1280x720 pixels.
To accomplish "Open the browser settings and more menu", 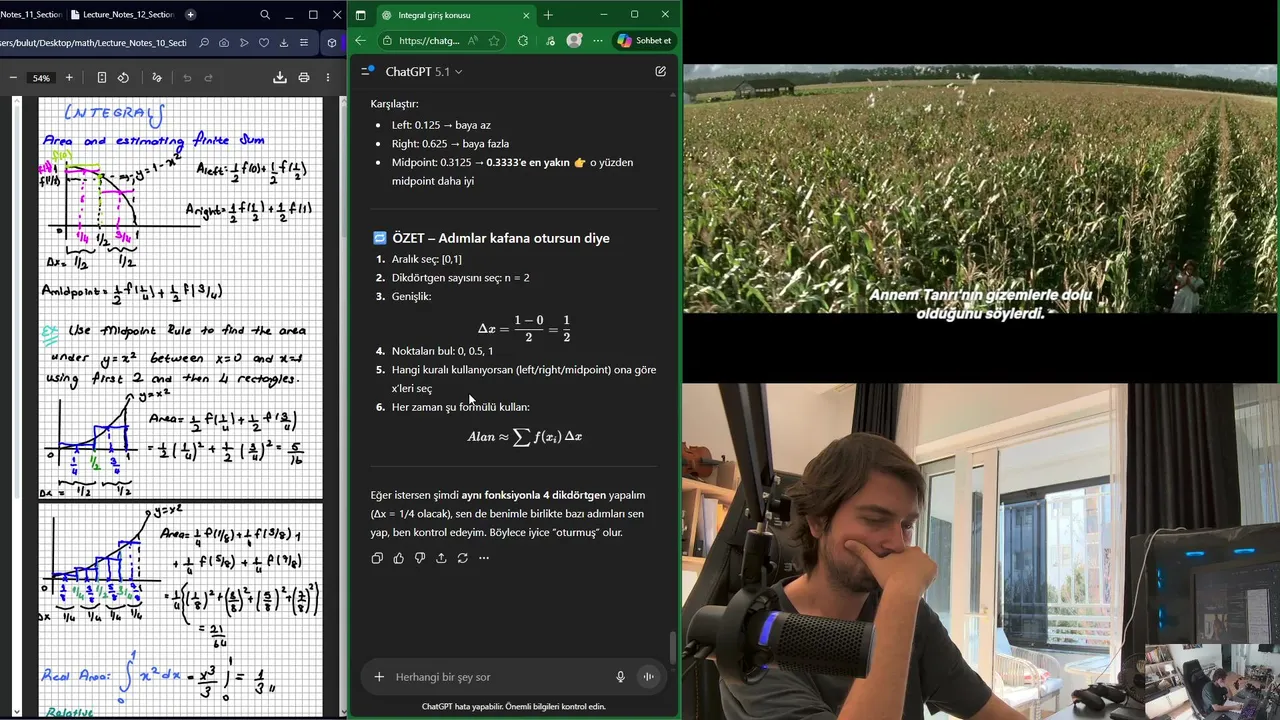I will pos(598,41).
